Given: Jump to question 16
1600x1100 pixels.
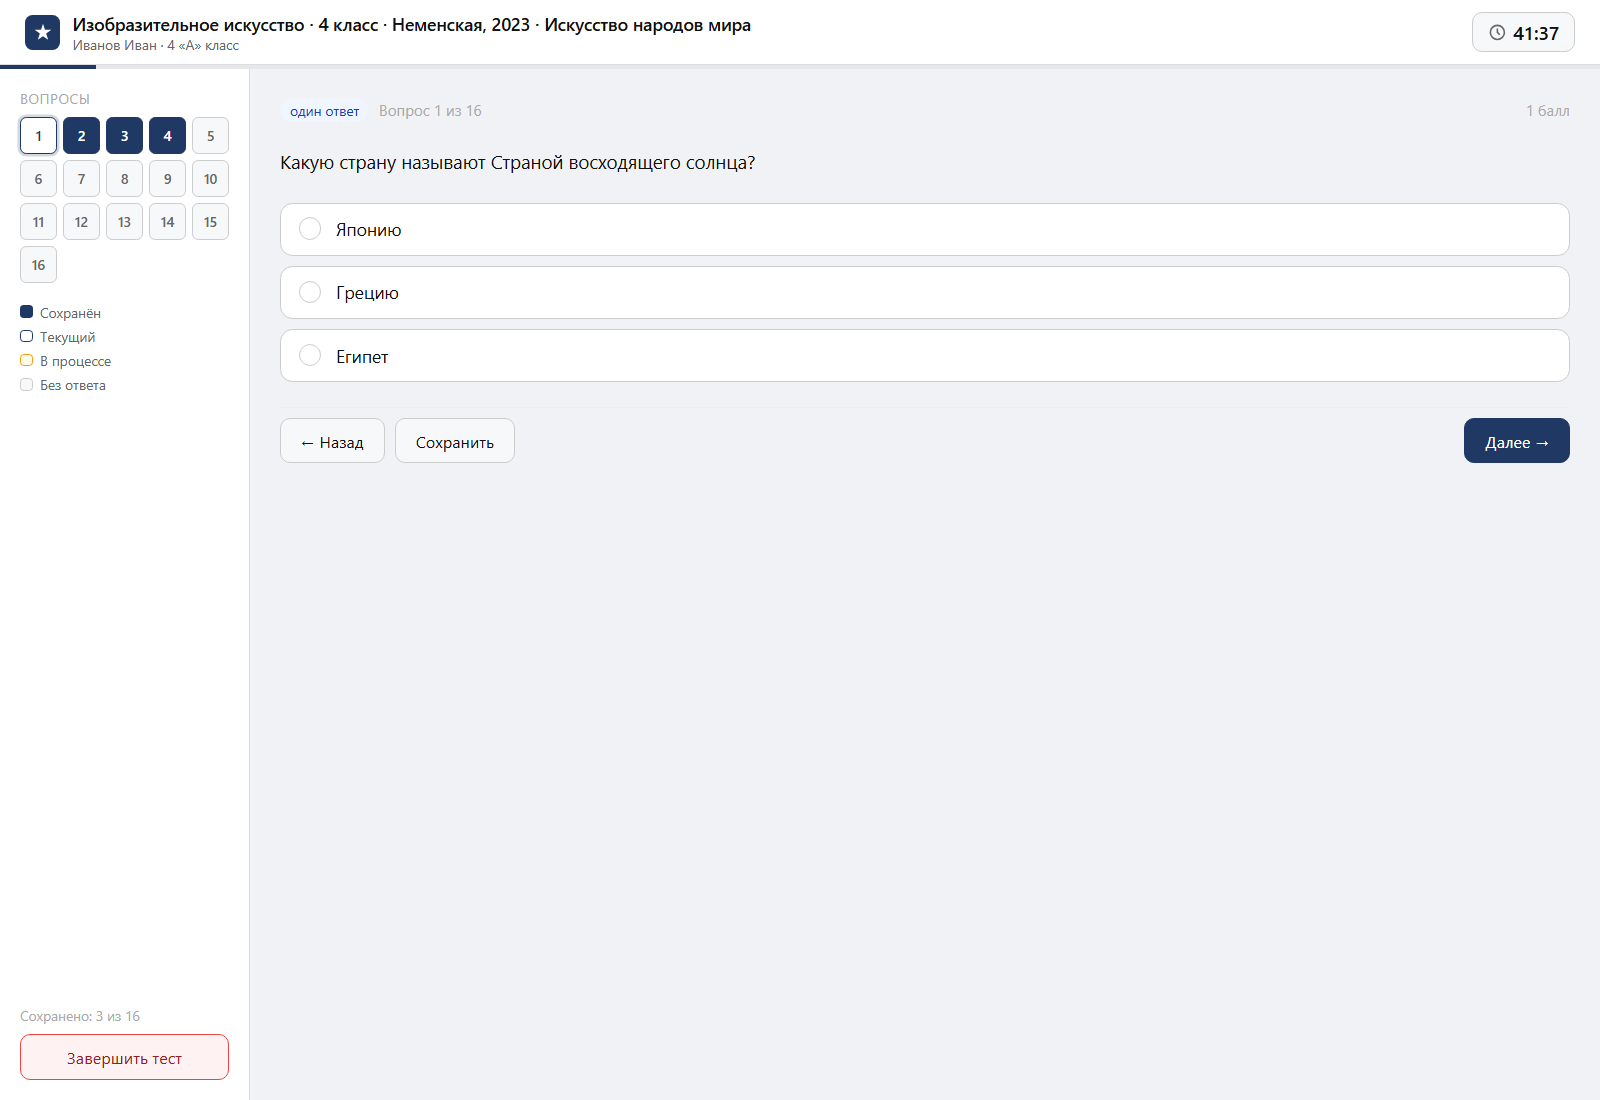Looking at the screenshot, I should click(x=38, y=265).
